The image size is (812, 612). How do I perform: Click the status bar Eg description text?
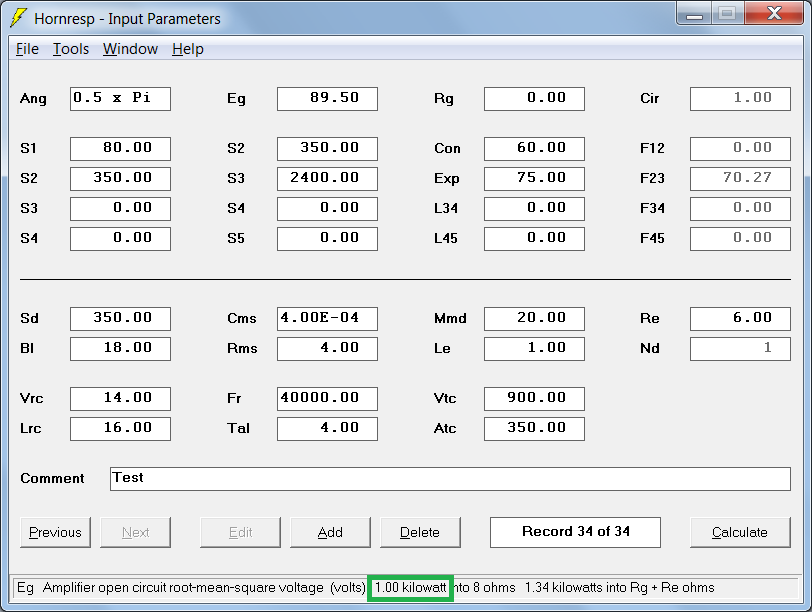191,588
